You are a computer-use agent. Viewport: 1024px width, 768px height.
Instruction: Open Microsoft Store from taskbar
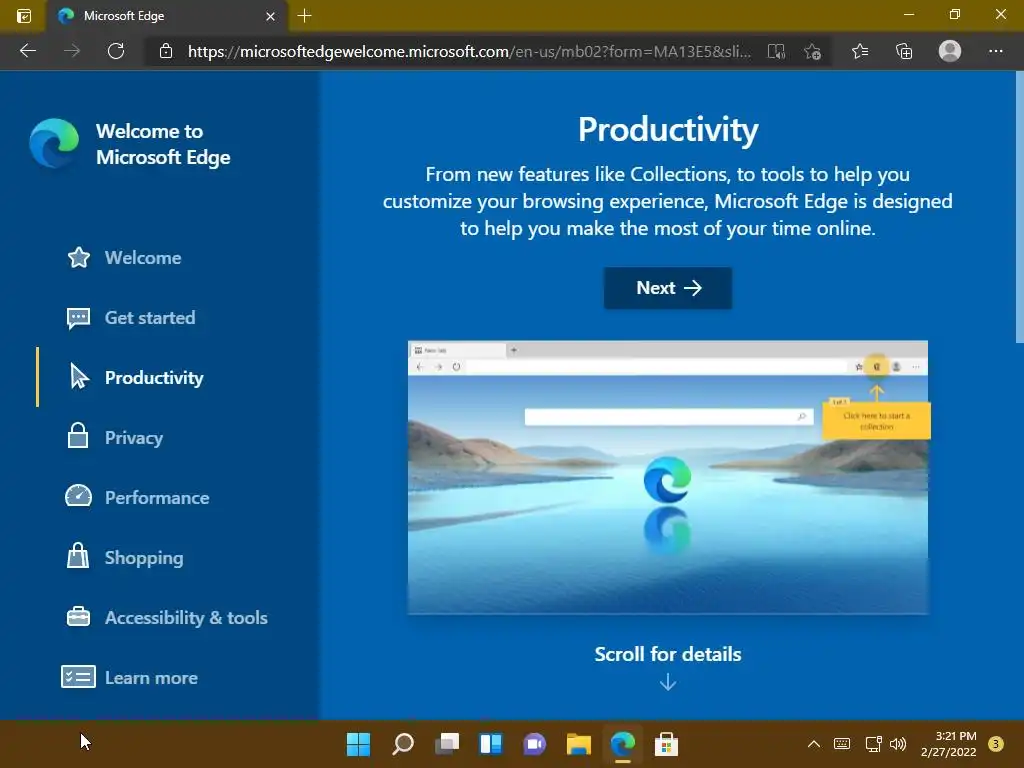pos(666,744)
